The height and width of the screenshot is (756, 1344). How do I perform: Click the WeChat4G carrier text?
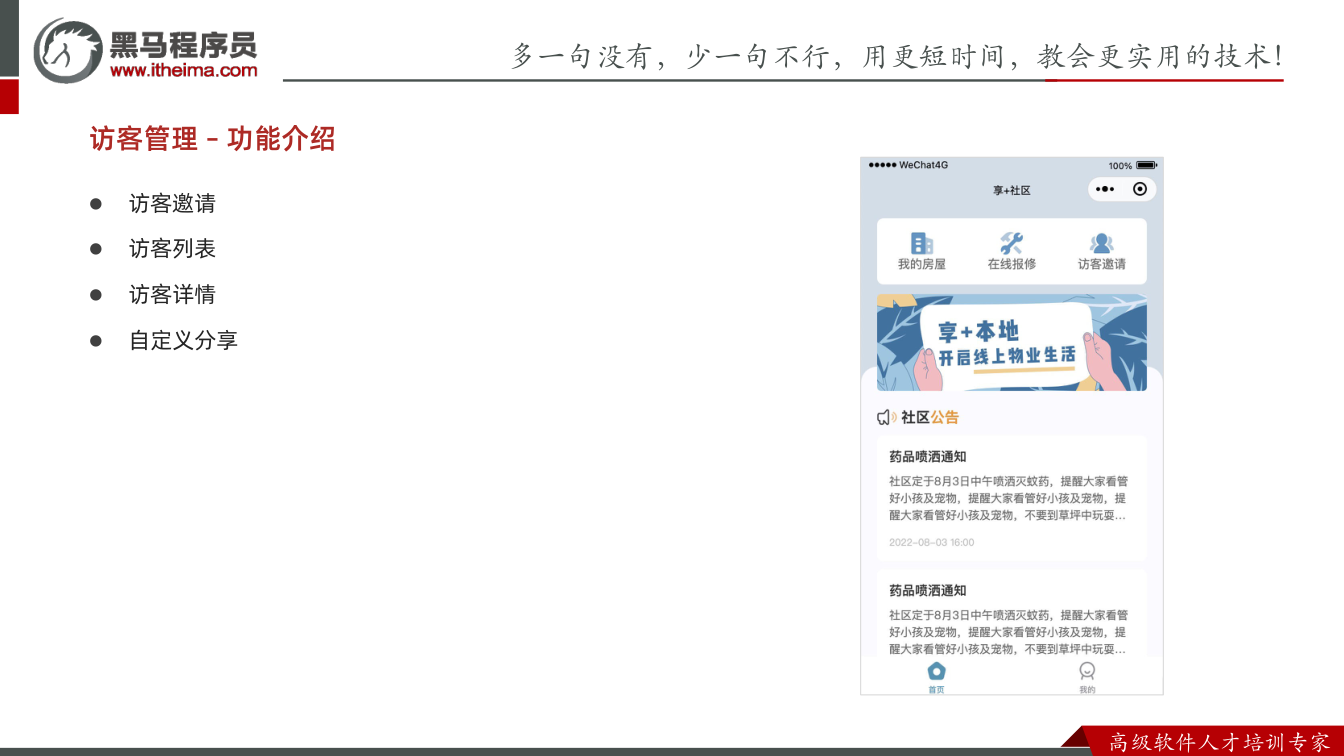coord(923,165)
